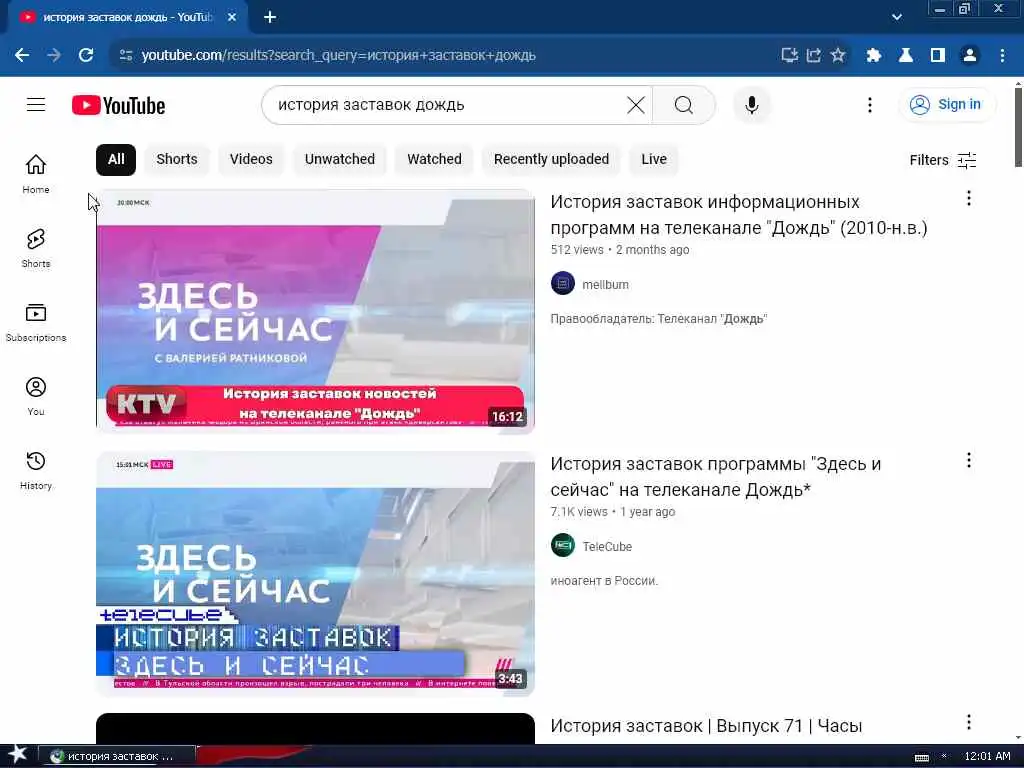Viewport: 1024px width, 768px height.
Task: Open more actions for the mellbum video
Action: 968,199
